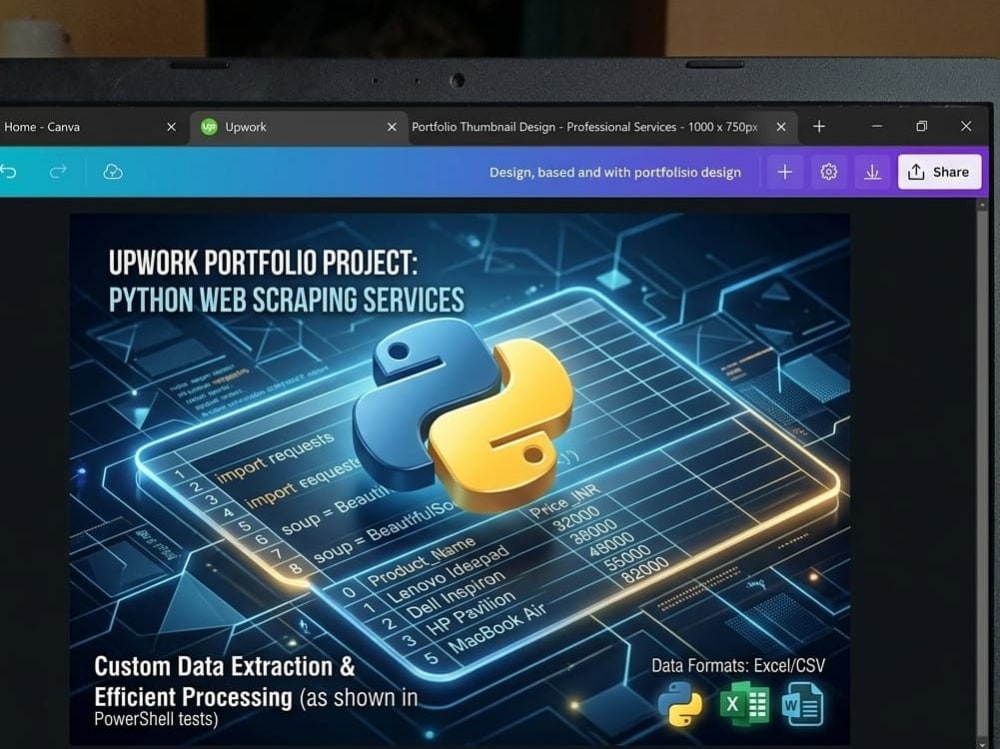Select 'PowerShell tests)' text line
The width and height of the screenshot is (1000, 749).
[x=156, y=719]
